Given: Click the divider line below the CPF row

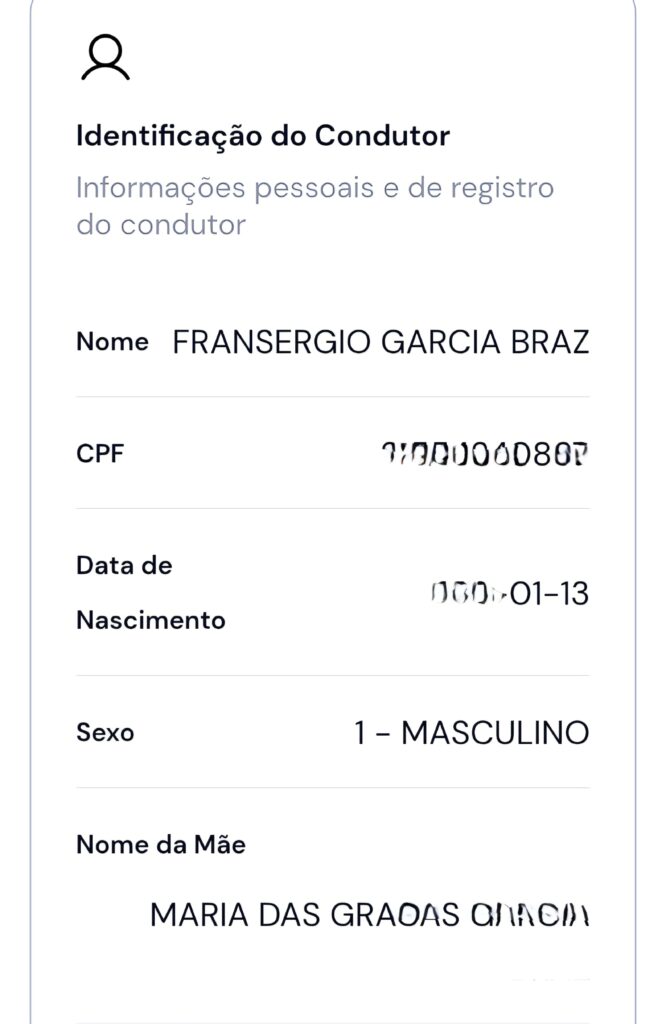Looking at the screenshot, I should coord(333,508).
